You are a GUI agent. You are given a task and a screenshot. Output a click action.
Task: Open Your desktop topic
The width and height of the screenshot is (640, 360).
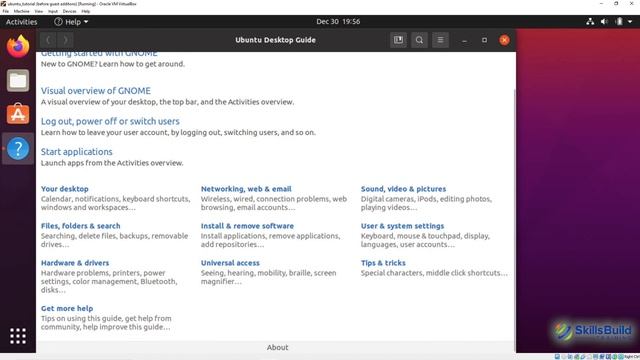click(64, 189)
